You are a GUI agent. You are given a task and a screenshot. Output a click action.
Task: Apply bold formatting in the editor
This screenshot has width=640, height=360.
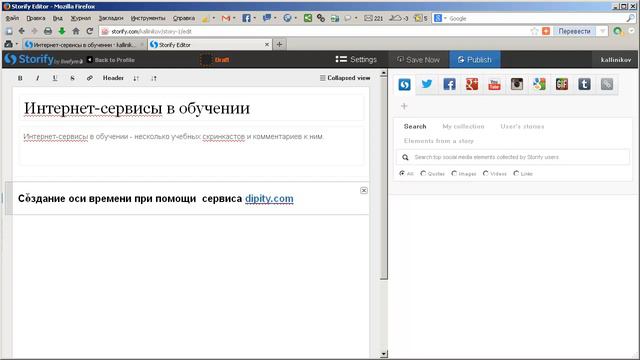click(20, 78)
